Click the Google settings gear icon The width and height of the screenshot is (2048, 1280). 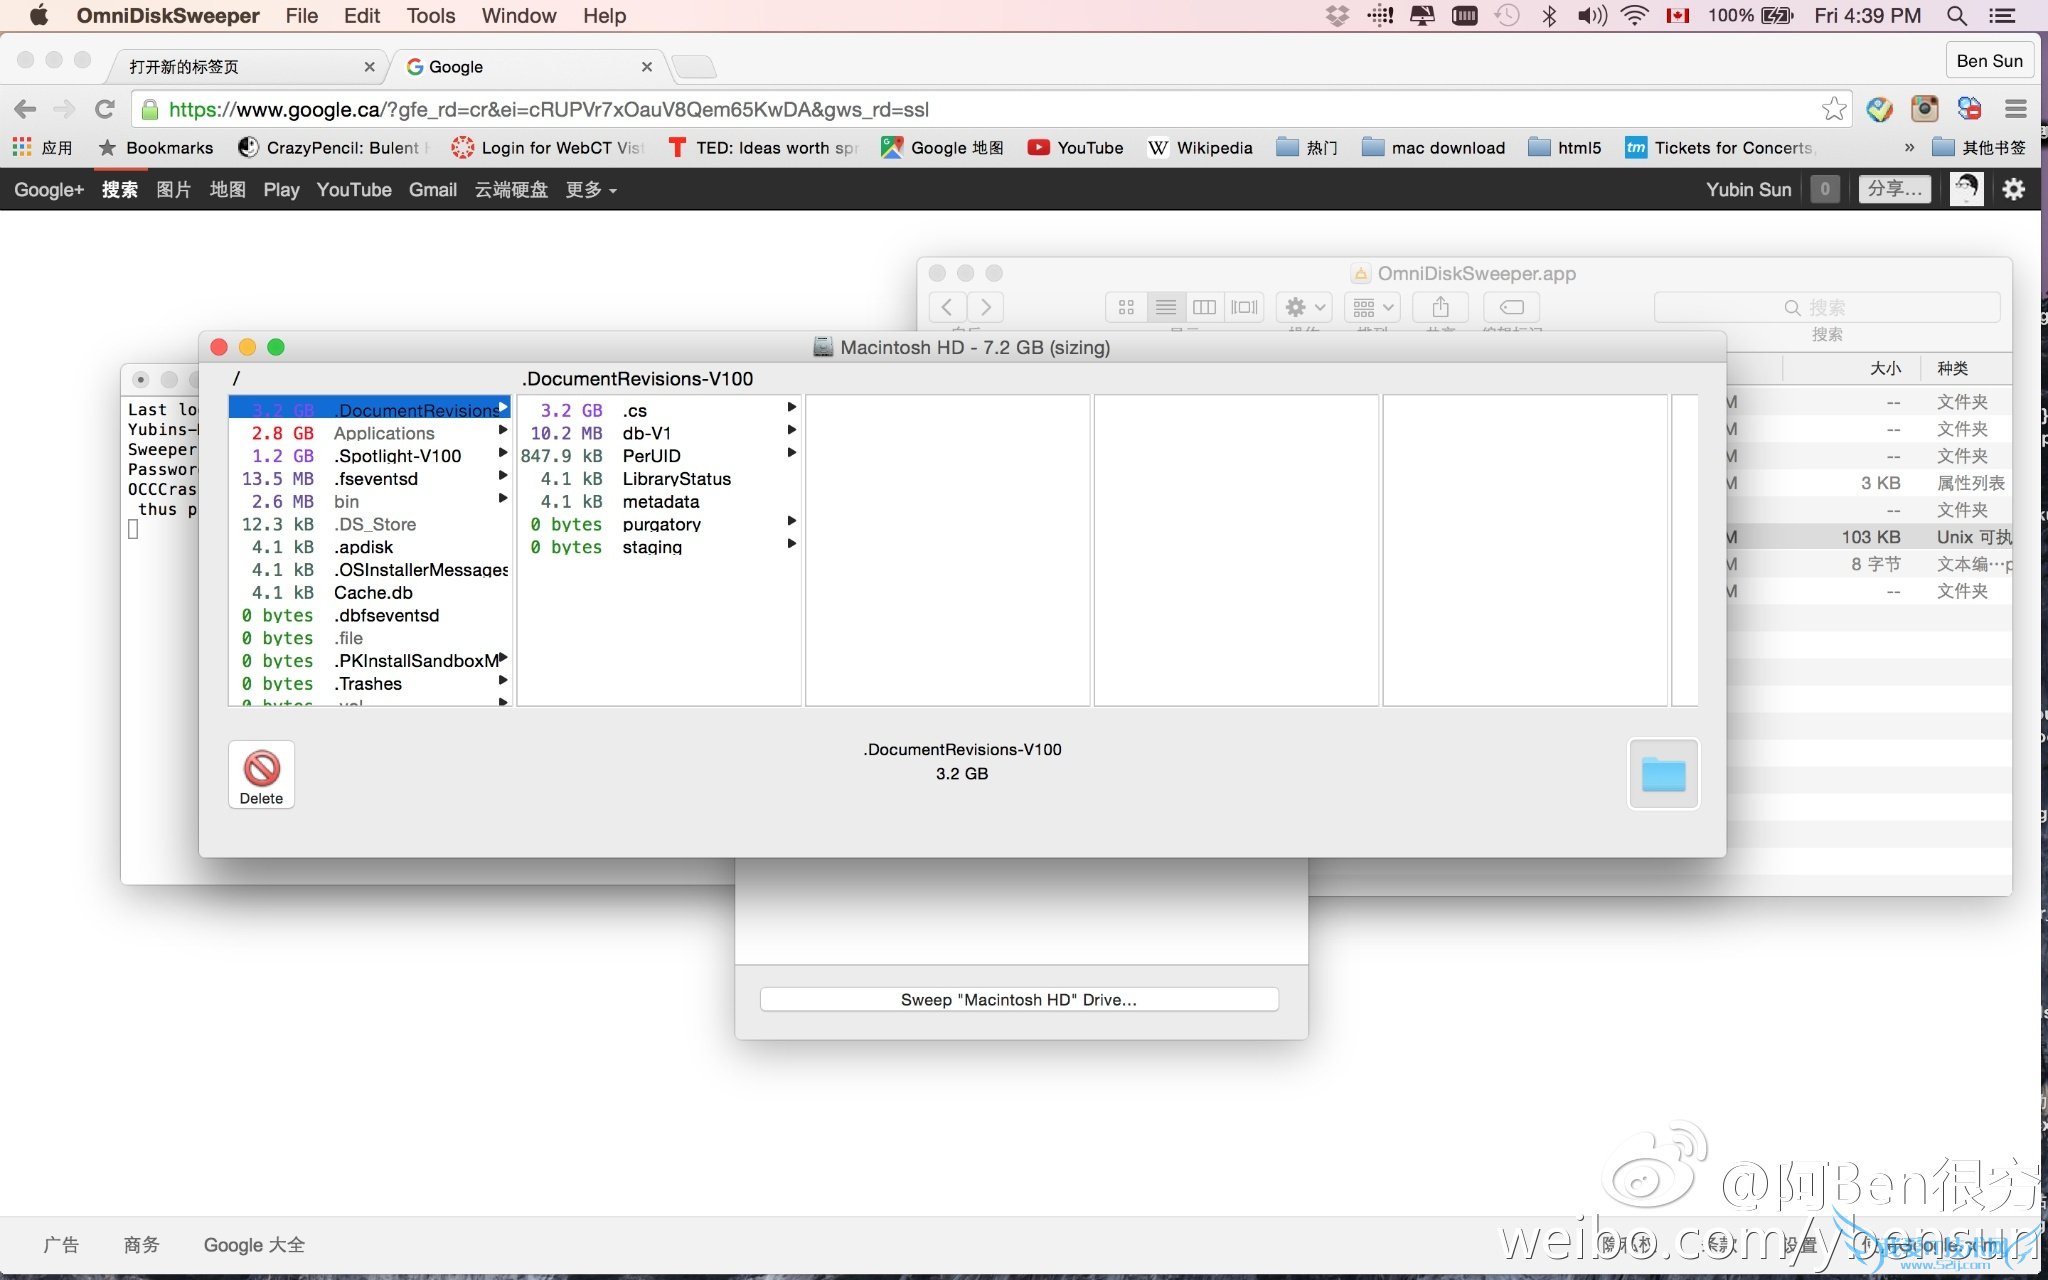point(2013,189)
